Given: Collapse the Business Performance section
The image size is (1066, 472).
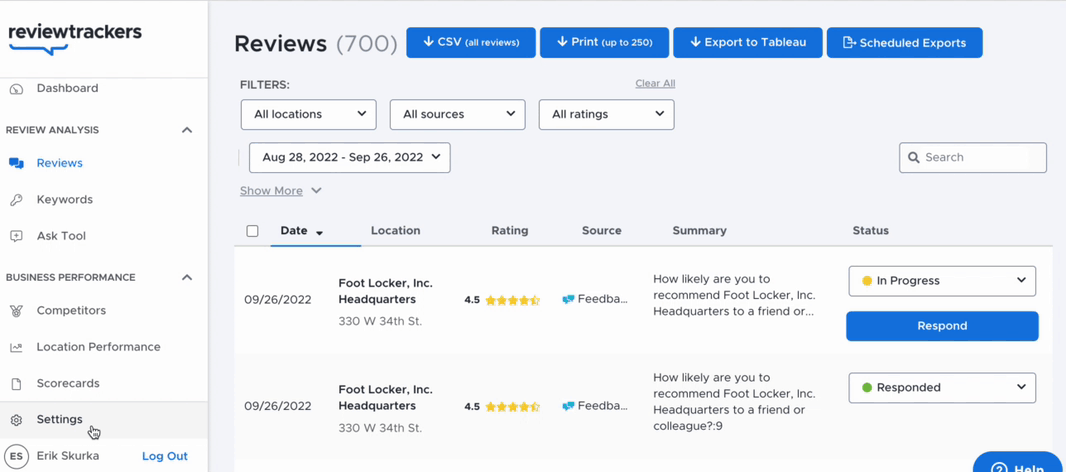Looking at the screenshot, I should pos(187,277).
